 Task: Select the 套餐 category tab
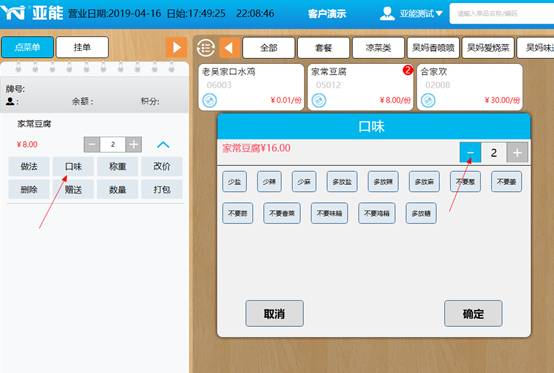coord(323,48)
